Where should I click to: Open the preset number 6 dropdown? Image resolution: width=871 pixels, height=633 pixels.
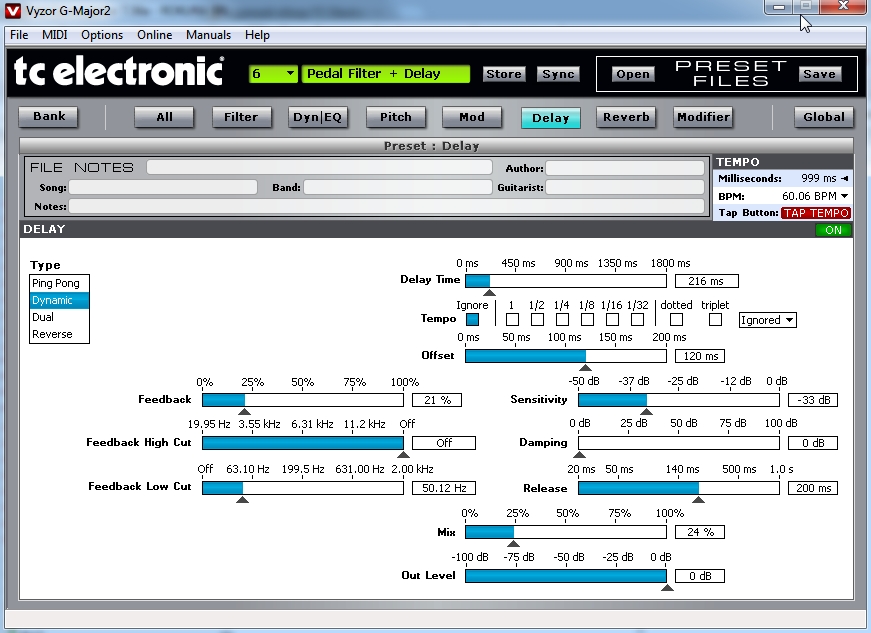pos(273,74)
